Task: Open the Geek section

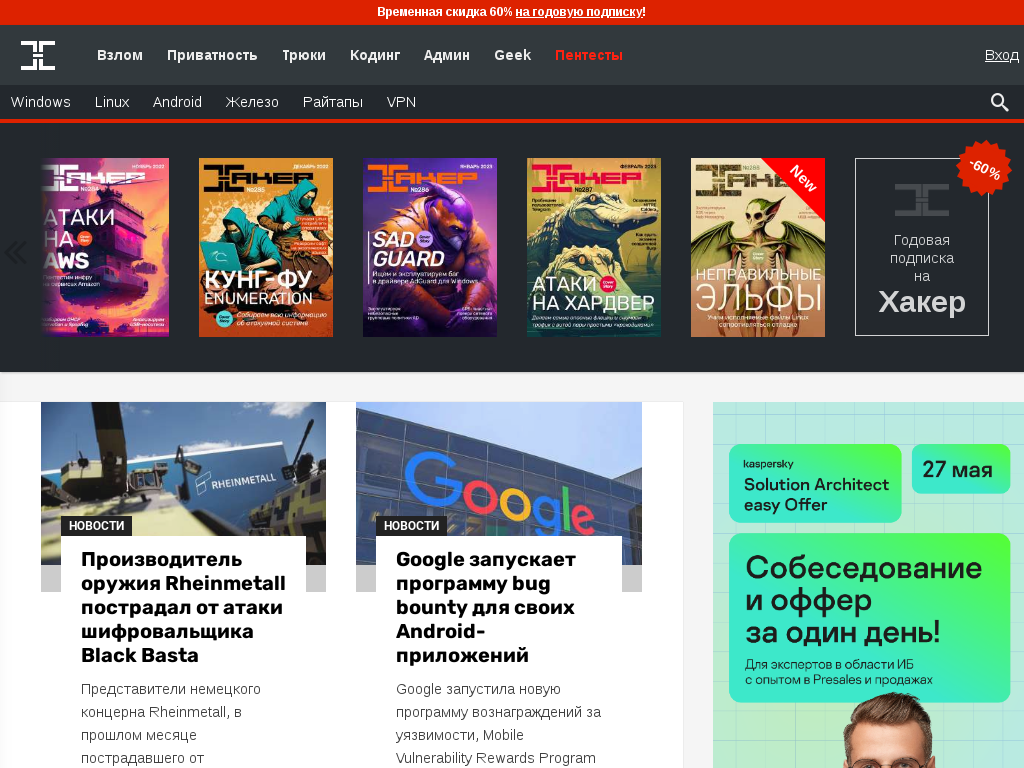Action: [513, 55]
